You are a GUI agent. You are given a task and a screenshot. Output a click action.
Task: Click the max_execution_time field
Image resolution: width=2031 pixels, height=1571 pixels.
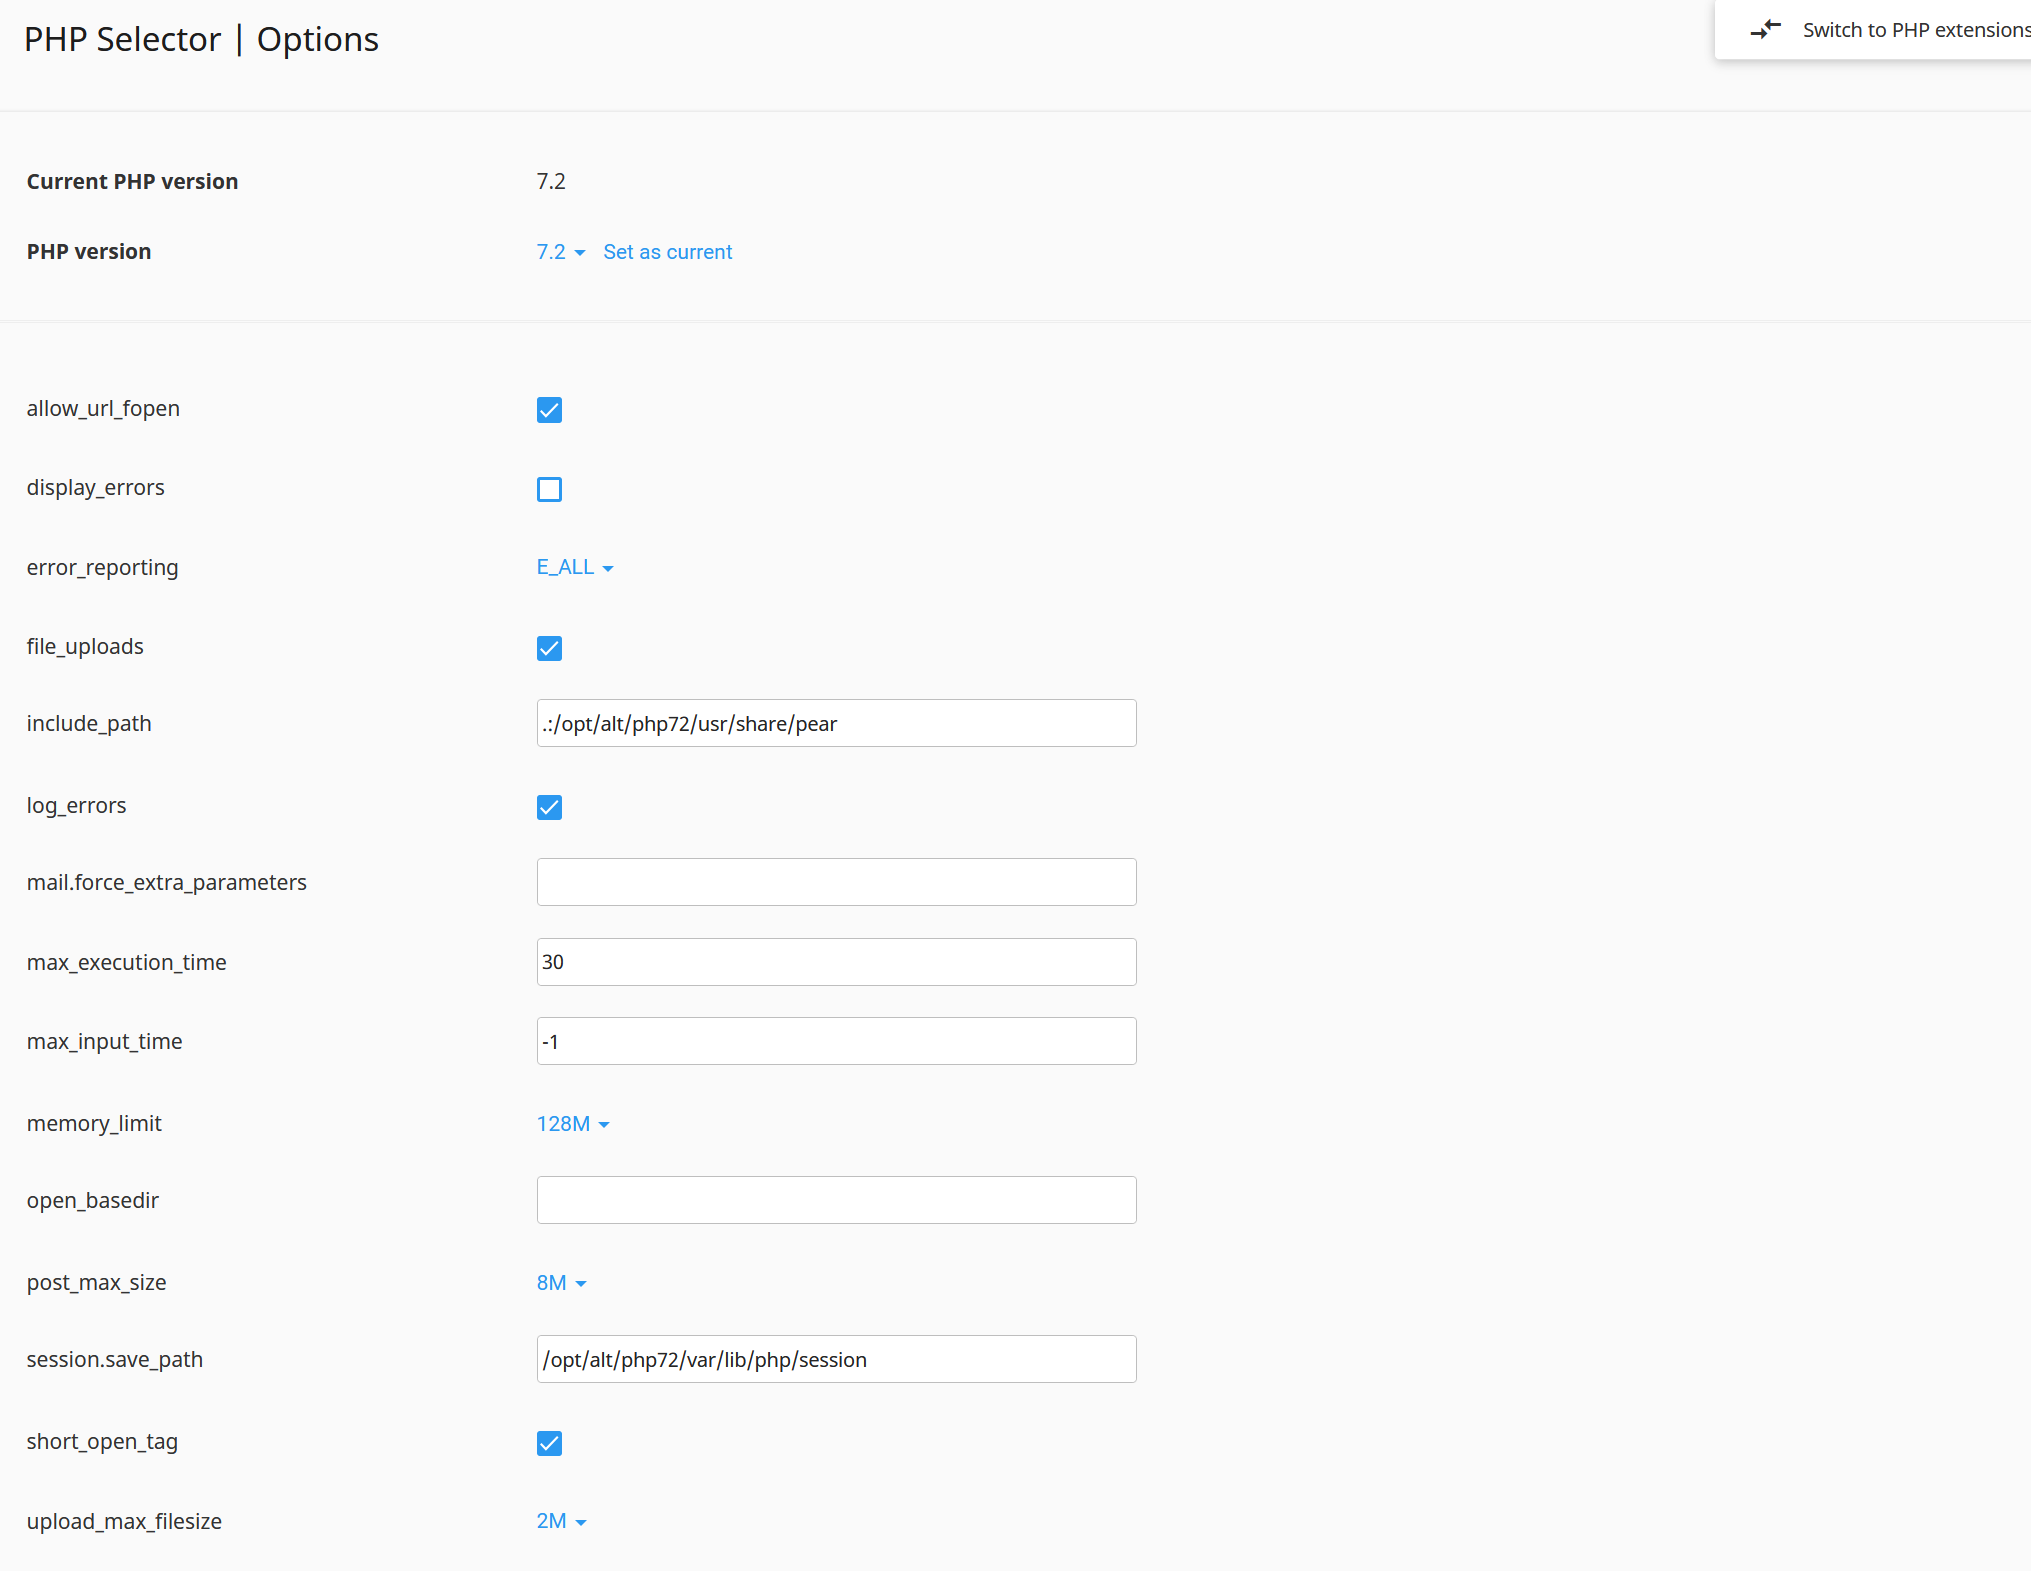coord(836,962)
